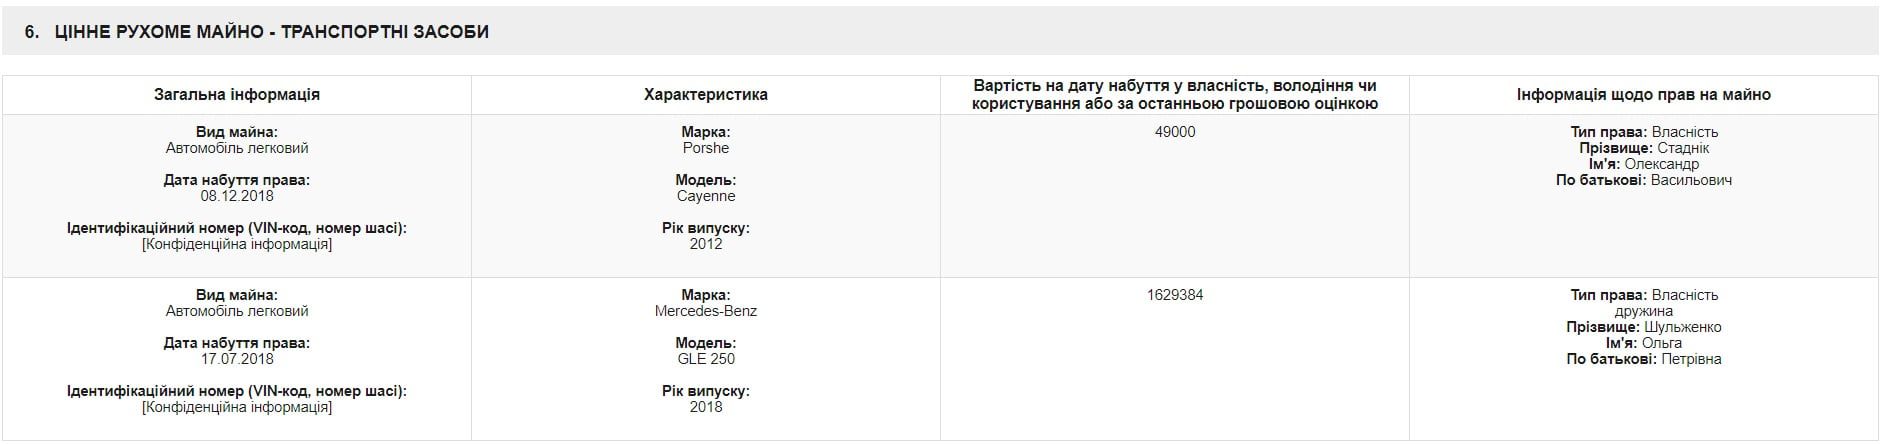This screenshot has width=1881, height=444.
Task: Select the Mercedes-Benz brand value
Action: coord(706,311)
